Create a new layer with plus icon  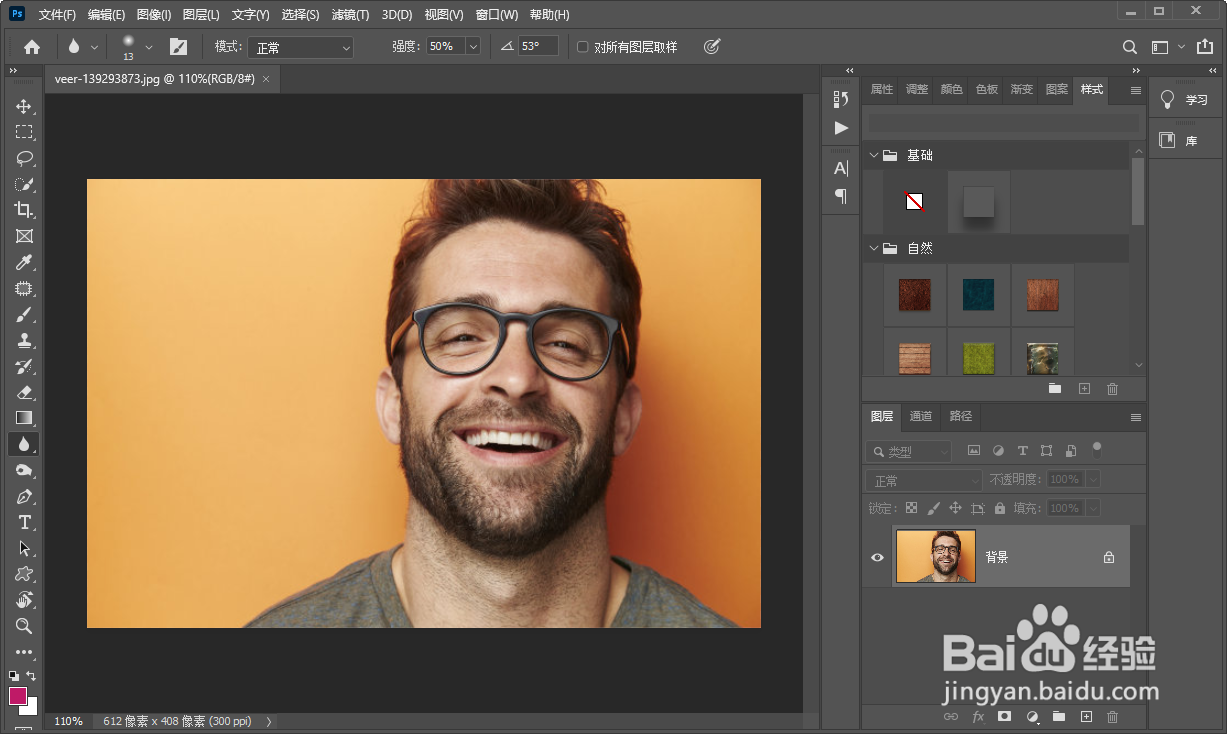point(1086,716)
